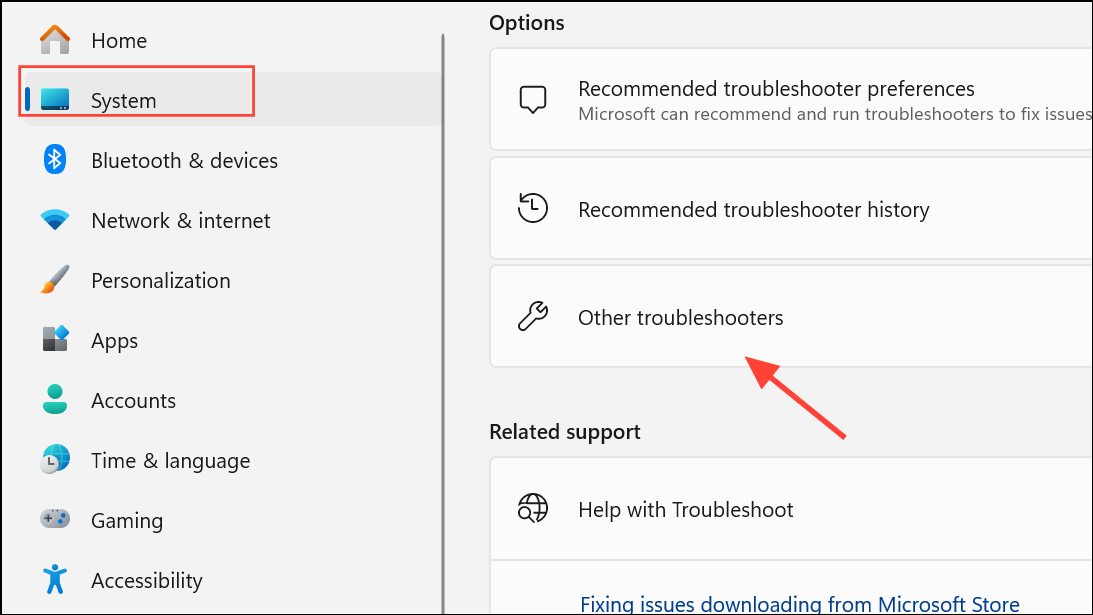Click the globe icon next to Help with Troubleshoot
The height and width of the screenshot is (615, 1093).
pos(533,509)
